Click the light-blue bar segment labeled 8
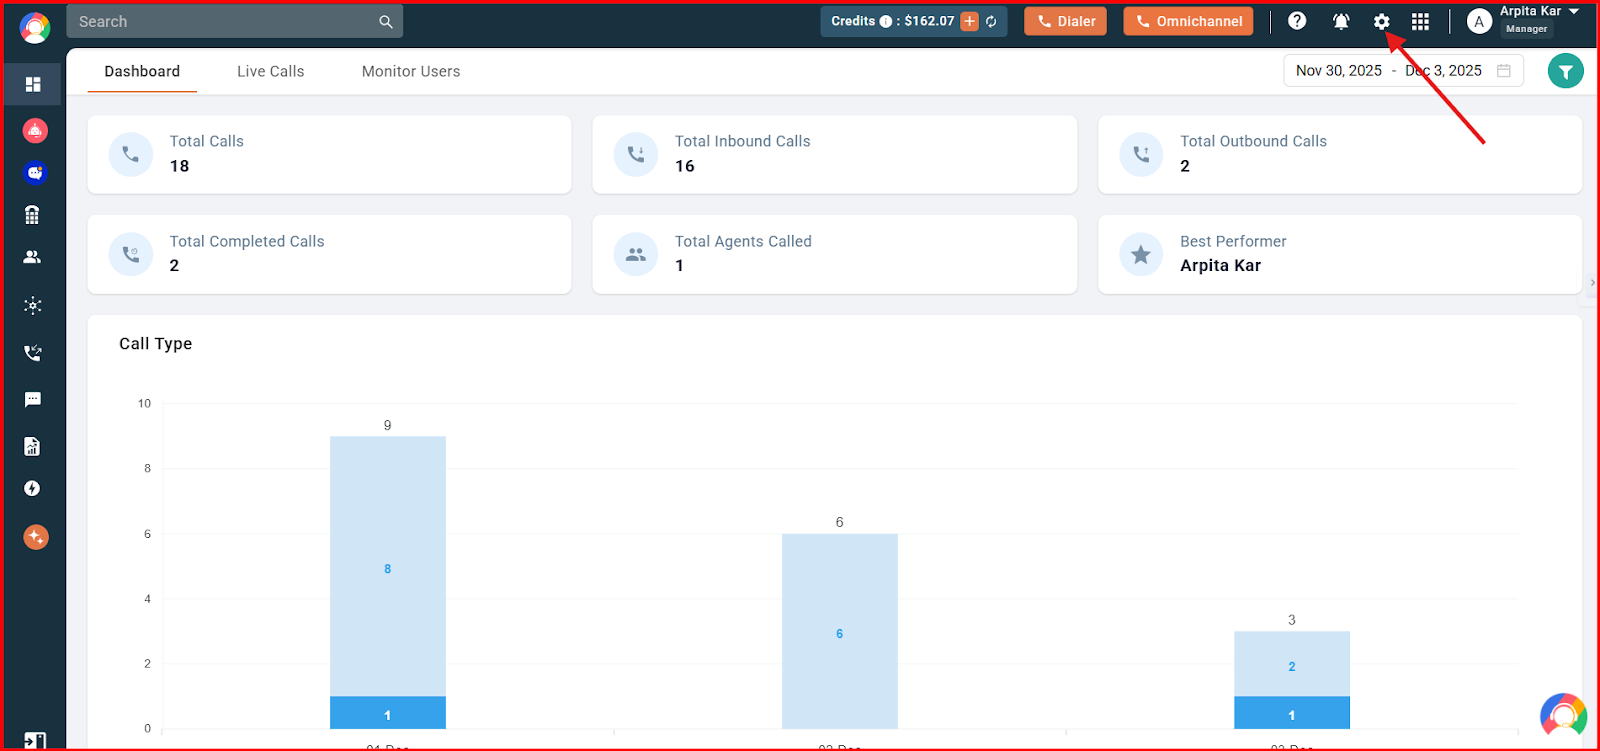The height and width of the screenshot is (751, 1600). pyautogui.click(x=388, y=567)
